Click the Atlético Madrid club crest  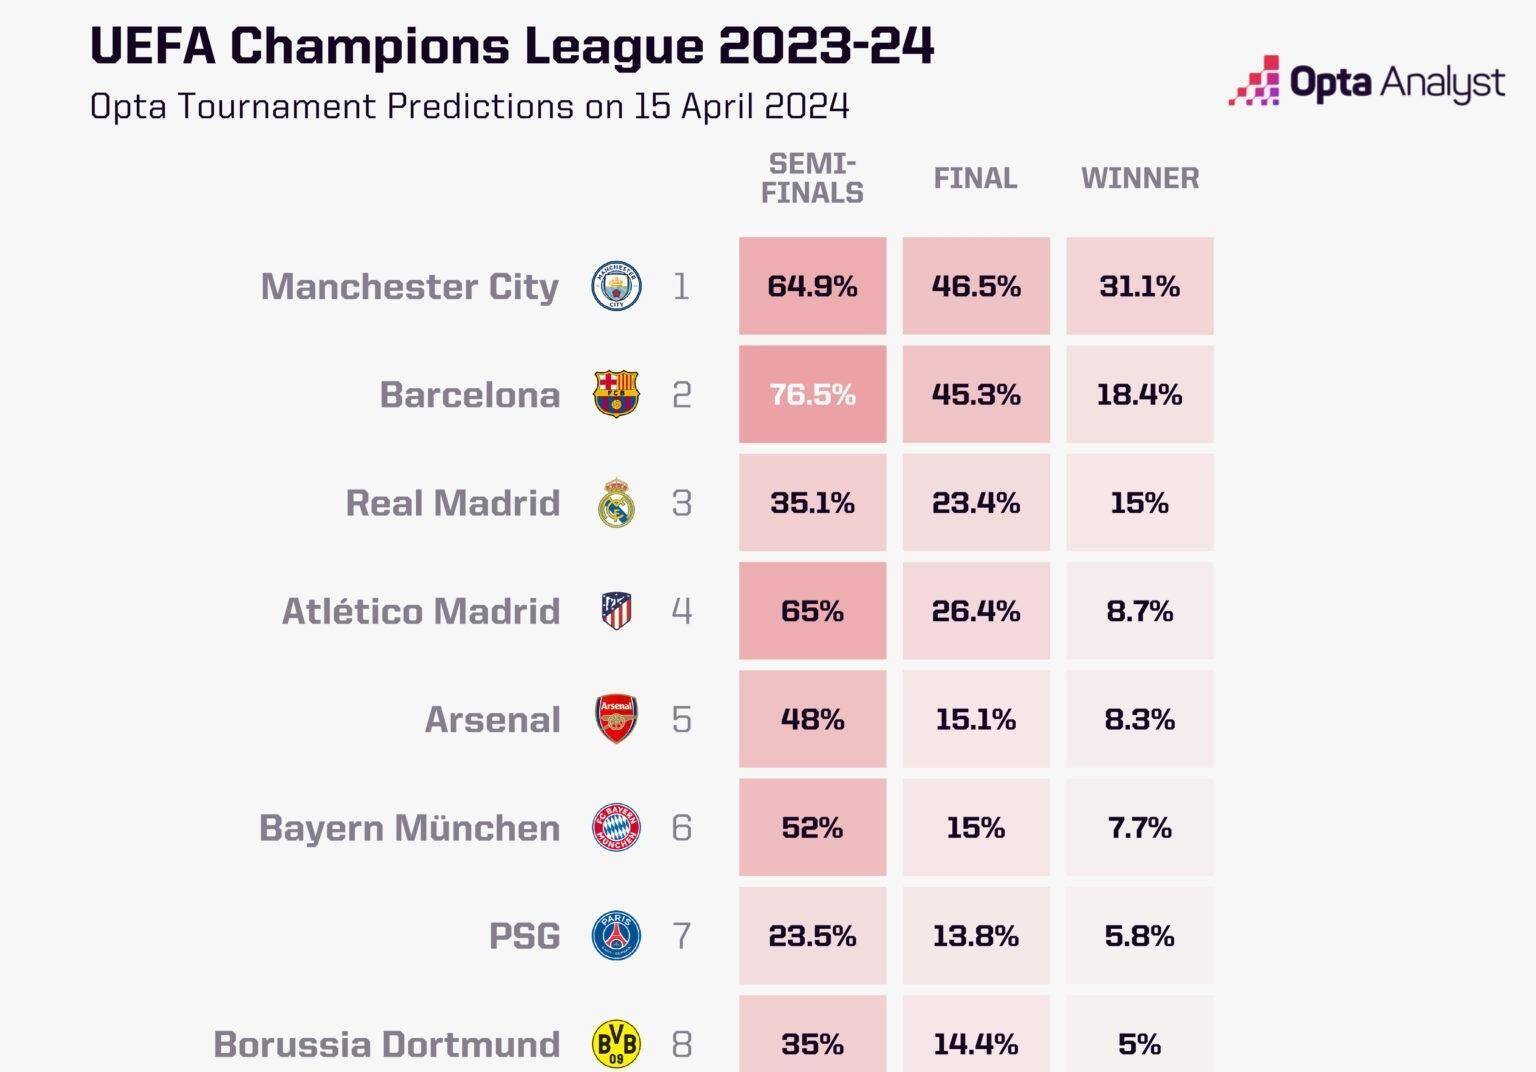tap(616, 611)
